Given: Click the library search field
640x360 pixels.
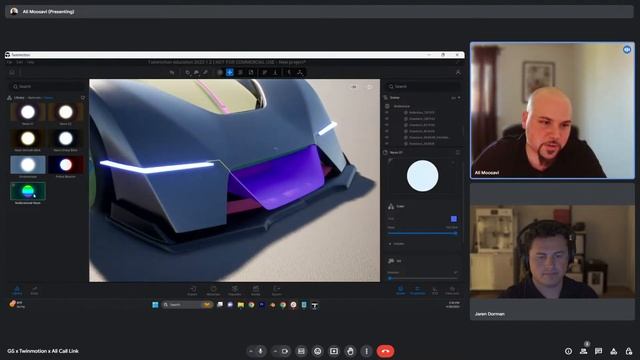Looking at the screenshot, I should [48, 87].
